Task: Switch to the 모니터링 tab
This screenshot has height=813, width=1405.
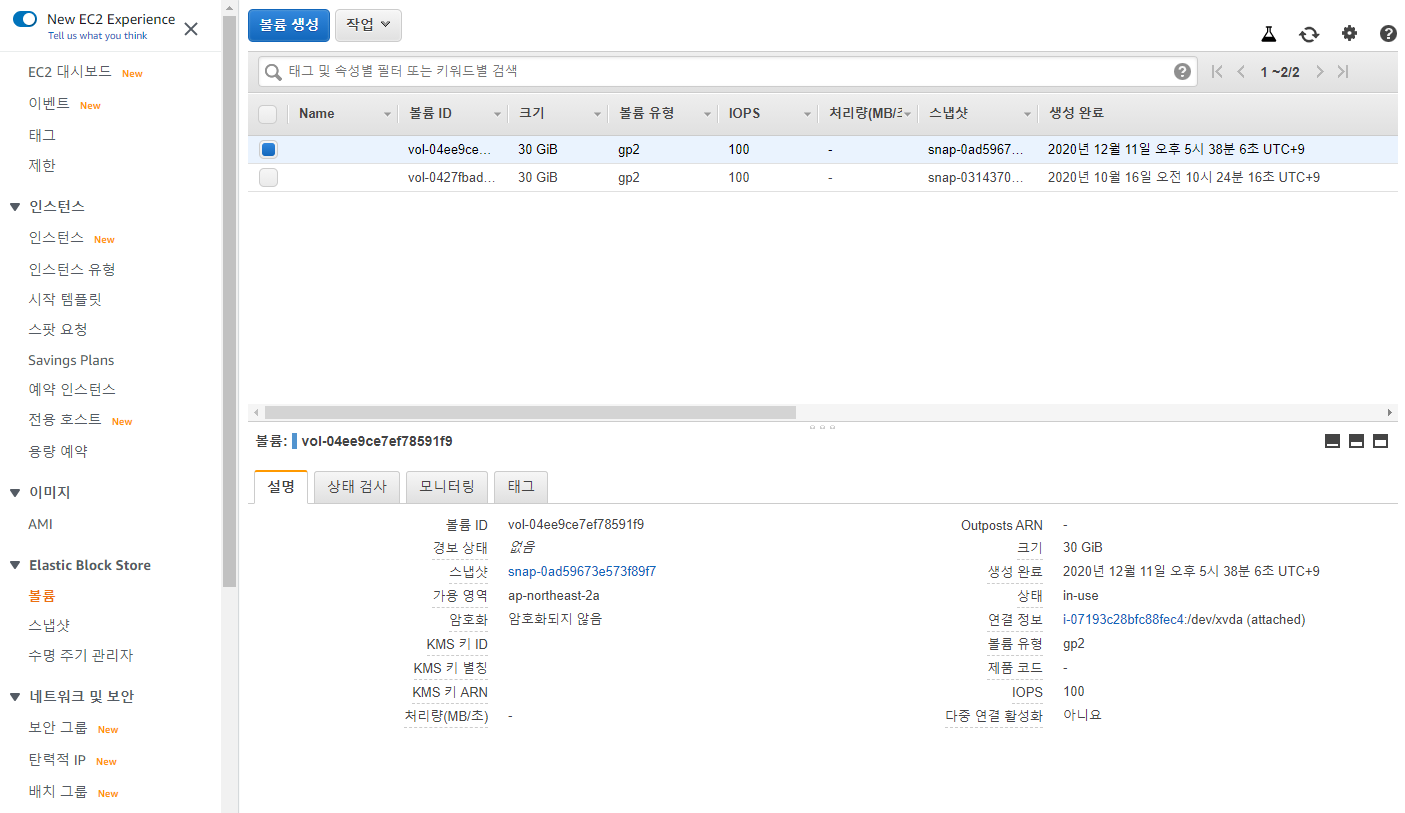Action: click(447, 487)
